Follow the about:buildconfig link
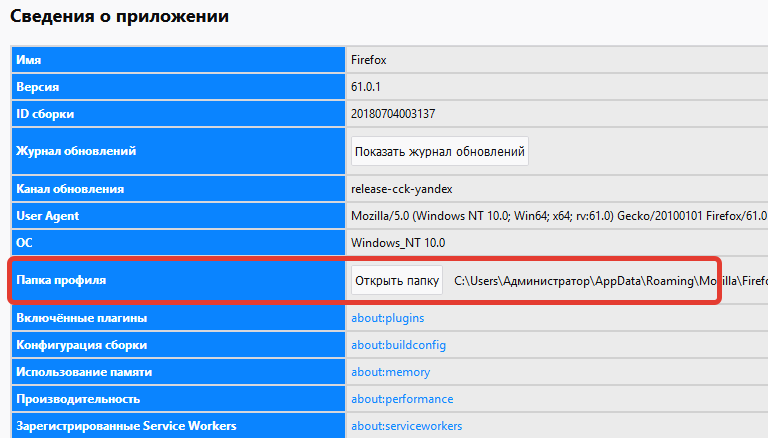This screenshot has height=438, width=768. (398, 345)
